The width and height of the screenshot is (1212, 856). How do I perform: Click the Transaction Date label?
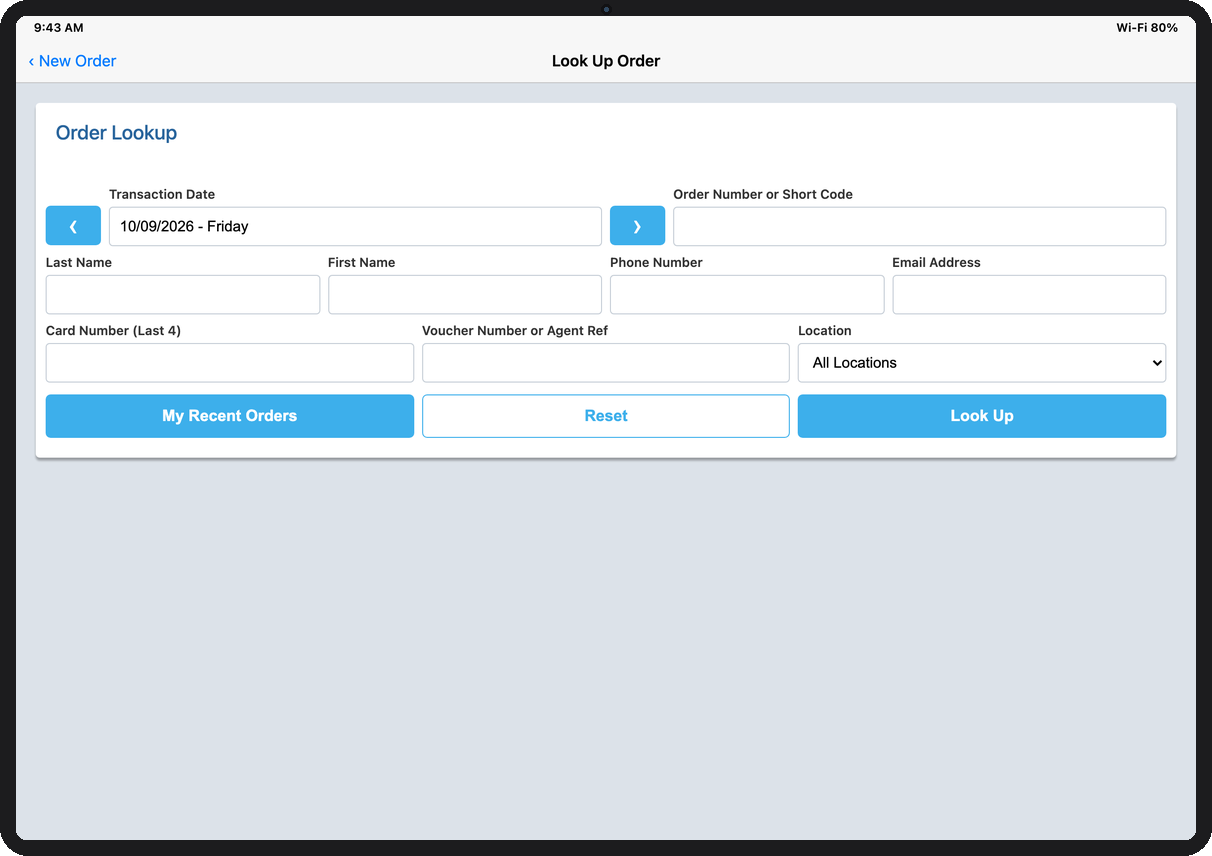tap(162, 194)
